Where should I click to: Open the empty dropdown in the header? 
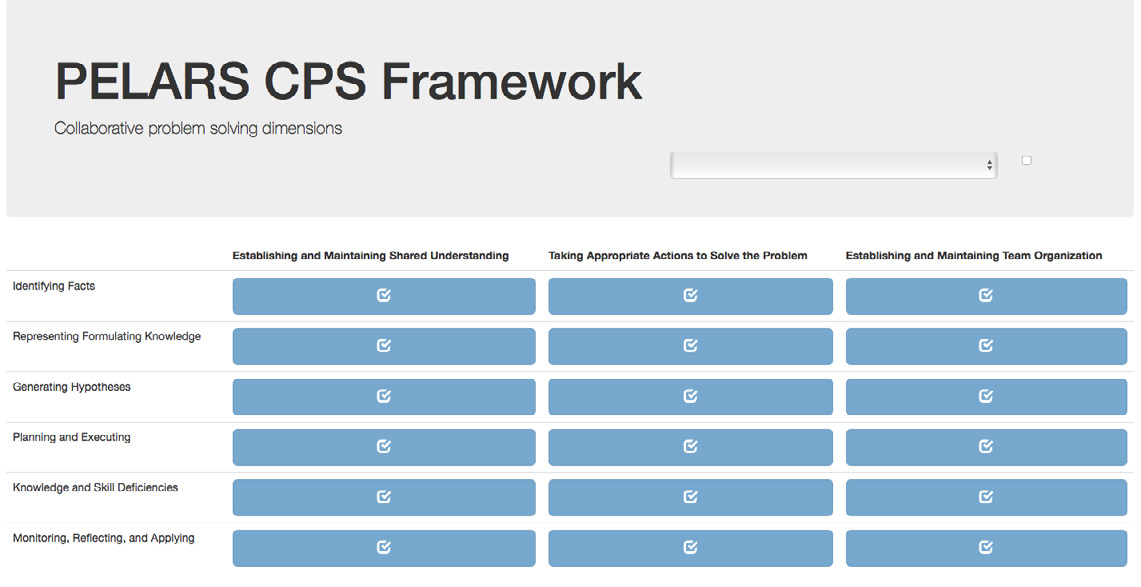point(833,165)
